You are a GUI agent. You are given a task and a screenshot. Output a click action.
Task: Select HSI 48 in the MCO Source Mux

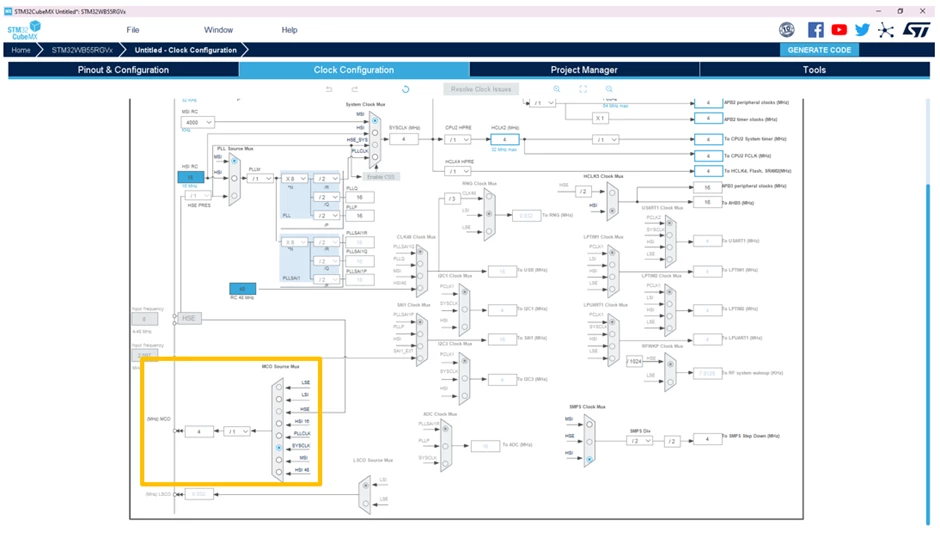tap(279, 472)
